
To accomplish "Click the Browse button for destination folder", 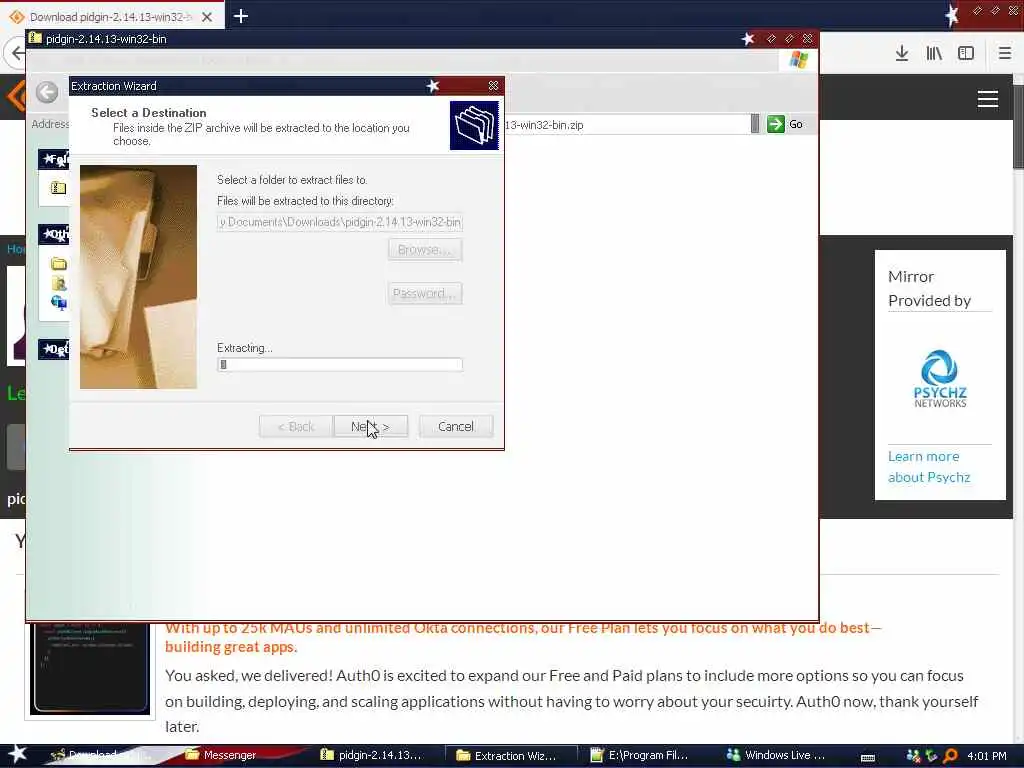I will (x=424, y=249).
